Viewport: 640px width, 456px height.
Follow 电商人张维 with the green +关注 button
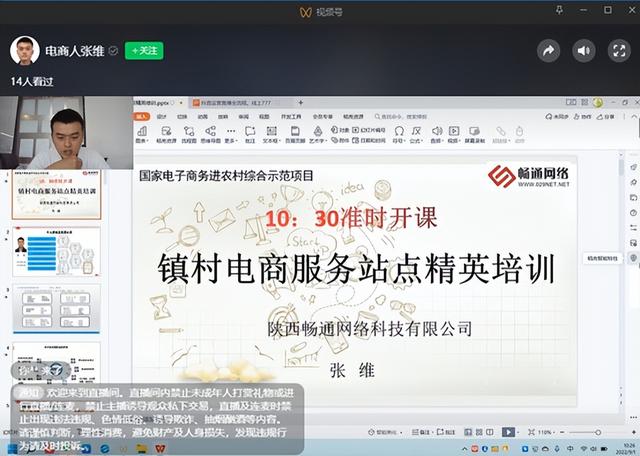144,51
